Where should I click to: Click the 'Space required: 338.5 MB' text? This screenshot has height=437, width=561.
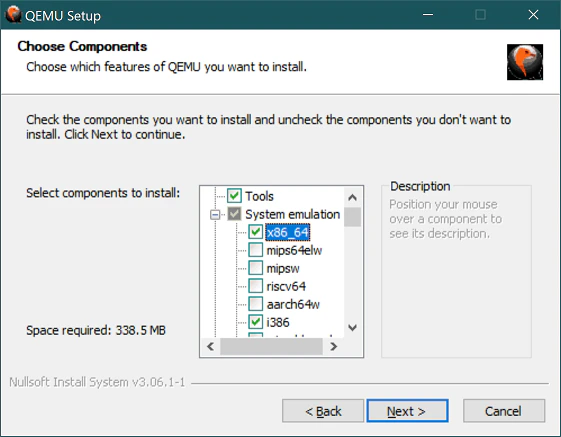[96, 330]
